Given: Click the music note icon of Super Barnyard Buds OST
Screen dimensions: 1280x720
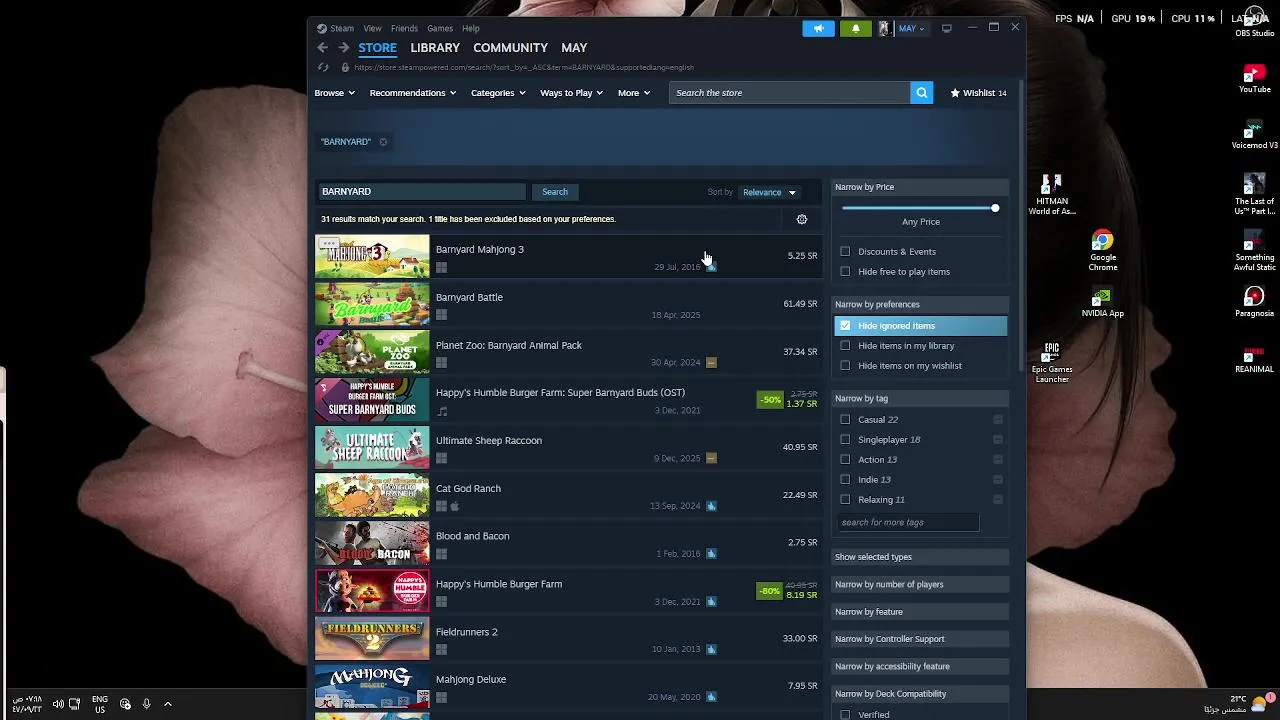Looking at the screenshot, I should click(441, 411).
